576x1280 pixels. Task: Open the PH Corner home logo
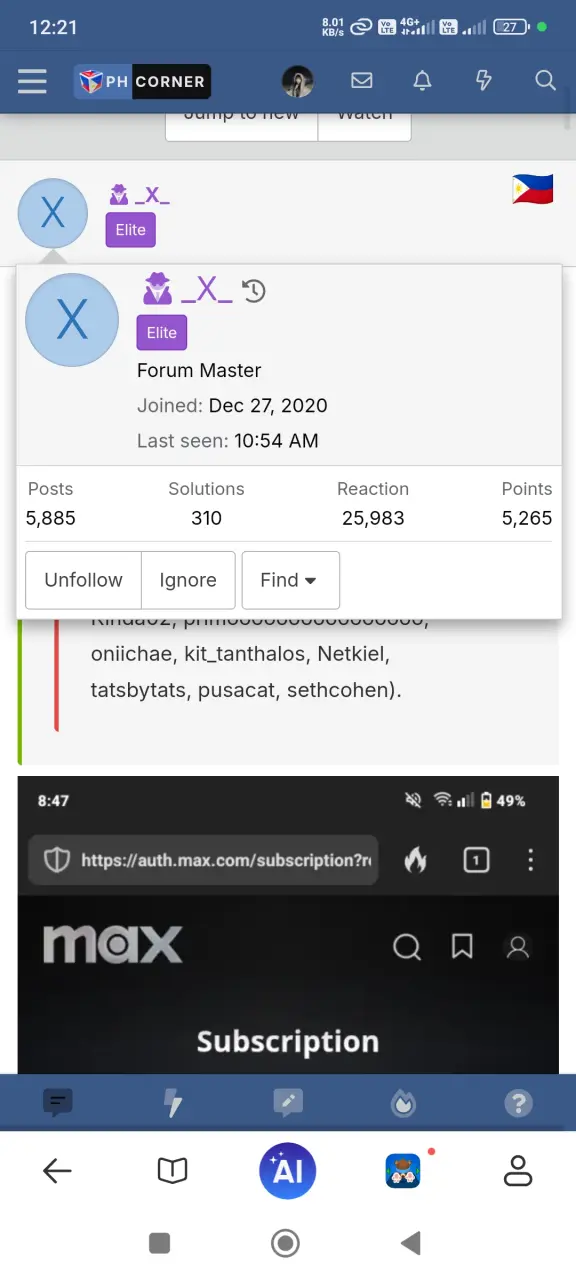pyautogui.click(x=143, y=81)
